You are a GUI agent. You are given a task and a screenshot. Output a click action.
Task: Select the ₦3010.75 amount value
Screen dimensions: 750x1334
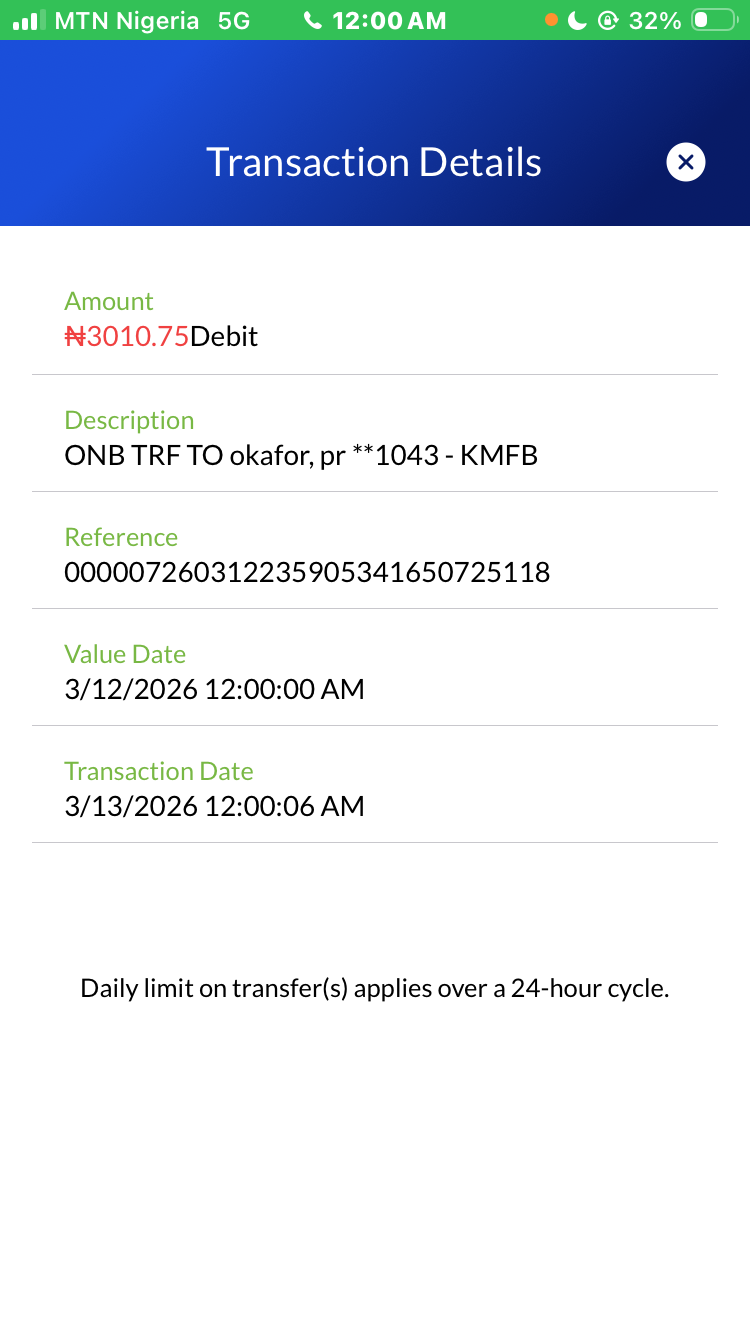point(127,336)
